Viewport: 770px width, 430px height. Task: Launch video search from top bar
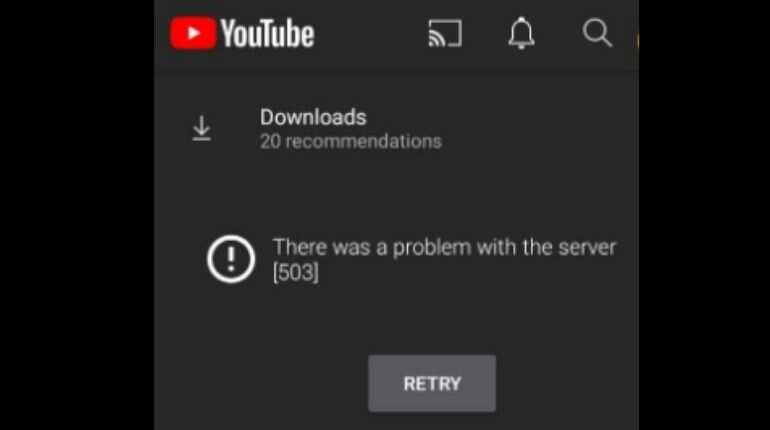pos(597,33)
